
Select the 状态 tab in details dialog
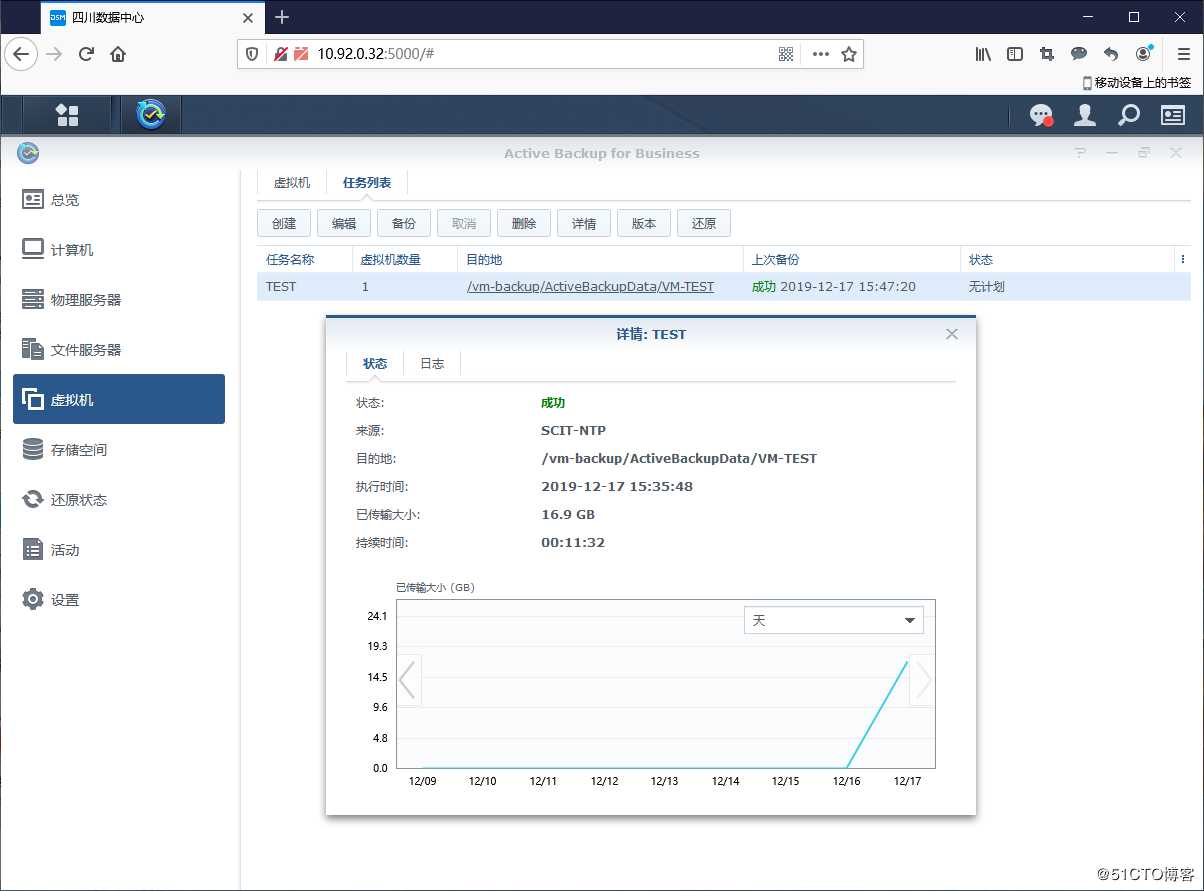375,363
